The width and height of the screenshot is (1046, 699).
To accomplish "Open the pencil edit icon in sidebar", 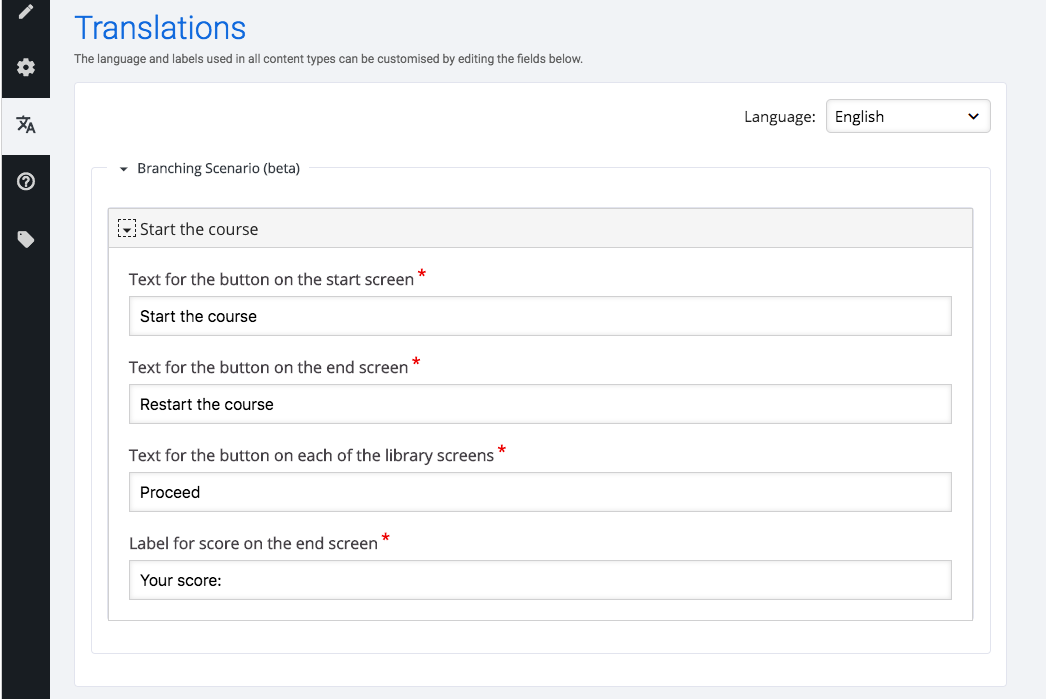I will tap(25, 11).
